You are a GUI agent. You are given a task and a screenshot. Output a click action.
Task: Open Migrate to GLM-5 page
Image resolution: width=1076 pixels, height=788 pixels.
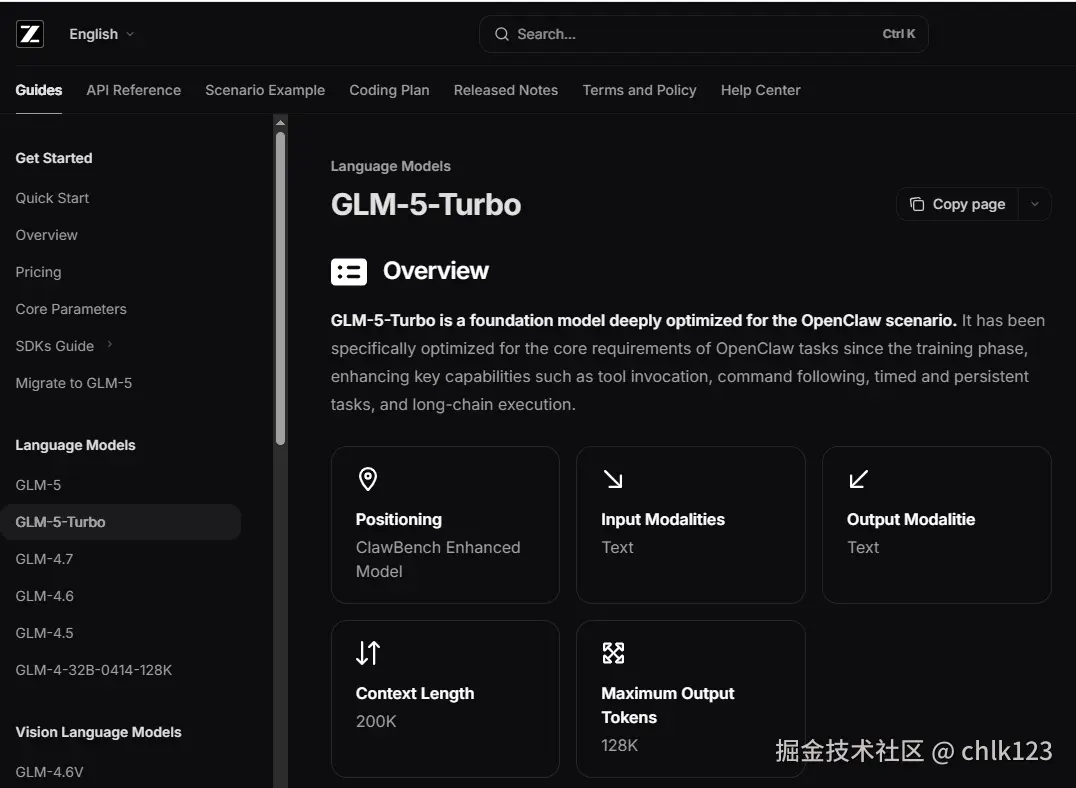pyautogui.click(x=73, y=383)
